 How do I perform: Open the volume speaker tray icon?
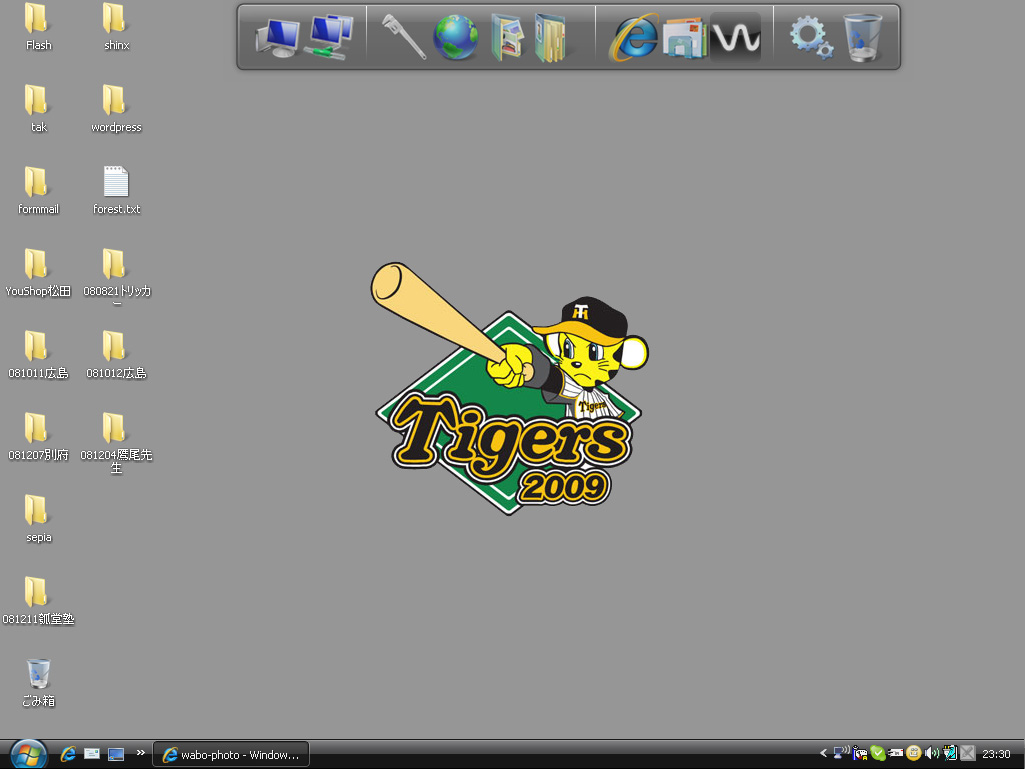pos(932,754)
